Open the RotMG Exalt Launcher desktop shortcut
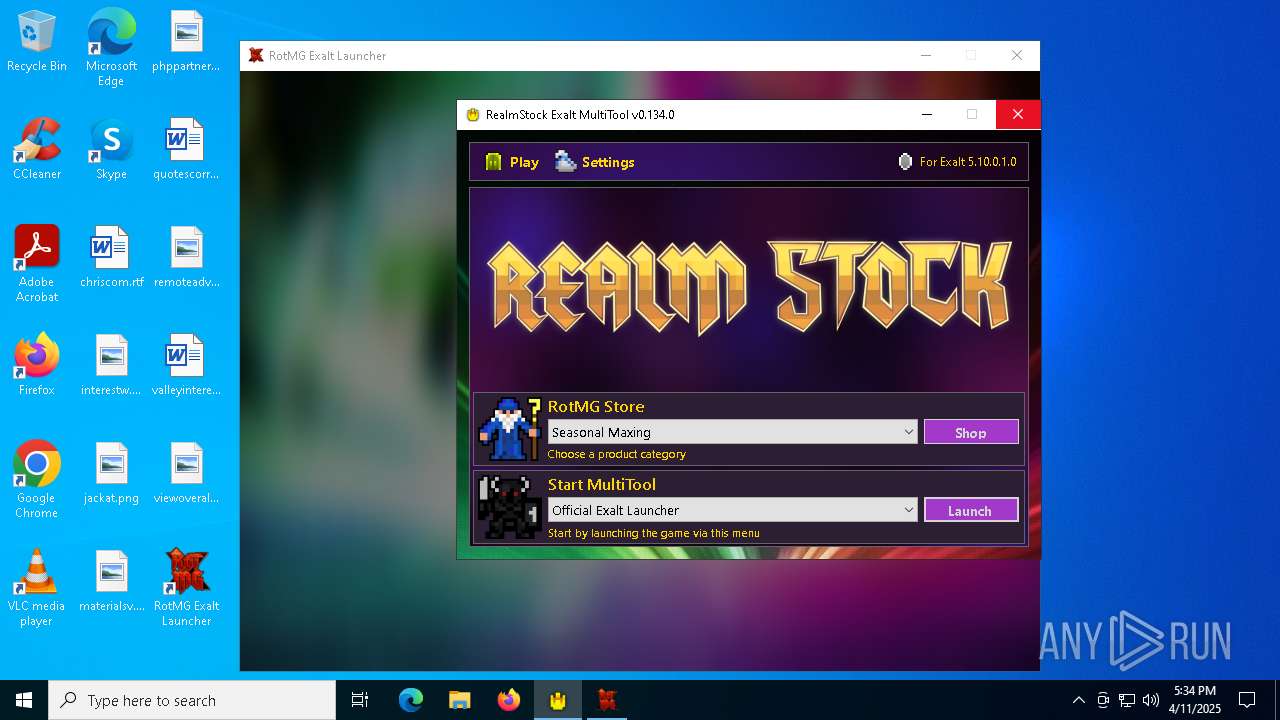The width and height of the screenshot is (1280, 720). point(186,588)
